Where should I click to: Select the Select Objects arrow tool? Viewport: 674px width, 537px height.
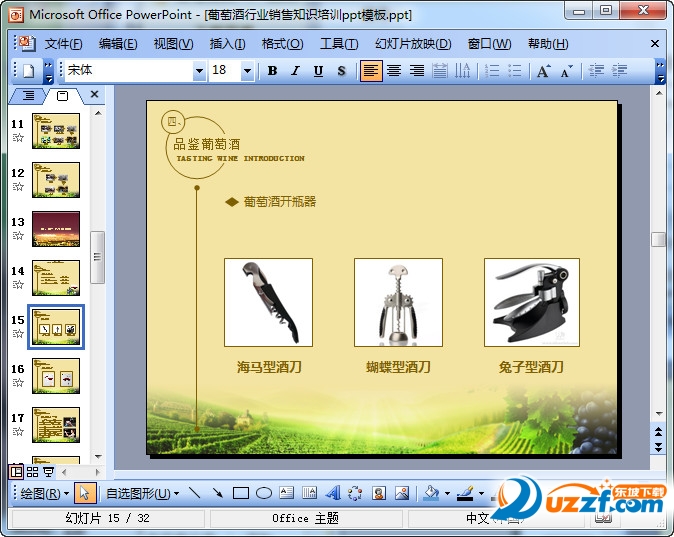[x=85, y=493]
